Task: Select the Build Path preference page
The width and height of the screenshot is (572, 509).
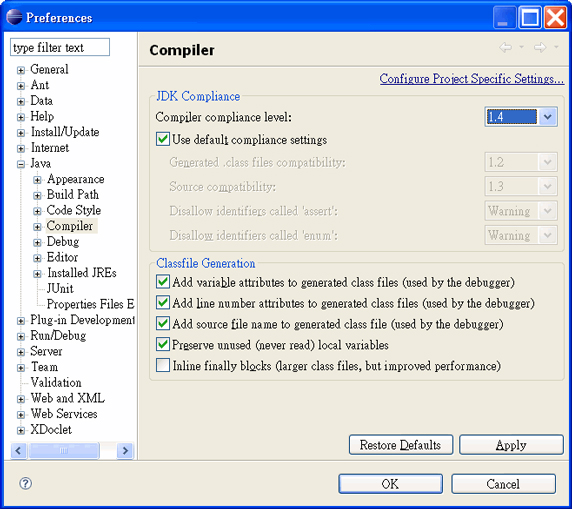Action: tap(73, 194)
